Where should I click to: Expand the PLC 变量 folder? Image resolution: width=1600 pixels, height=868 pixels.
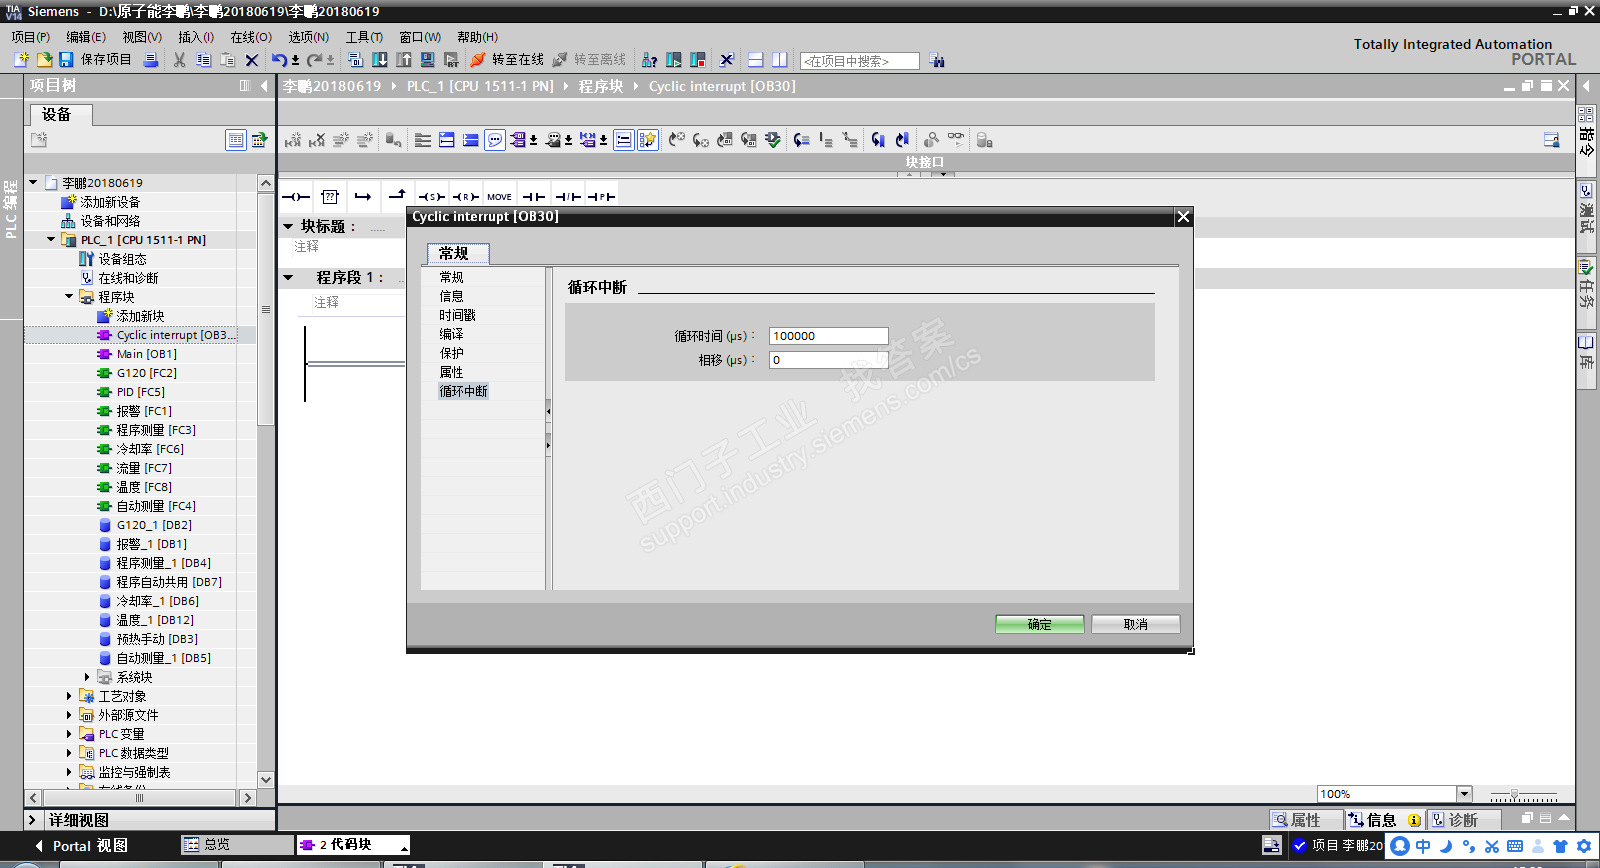pyautogui.click(x=69, y=734)
